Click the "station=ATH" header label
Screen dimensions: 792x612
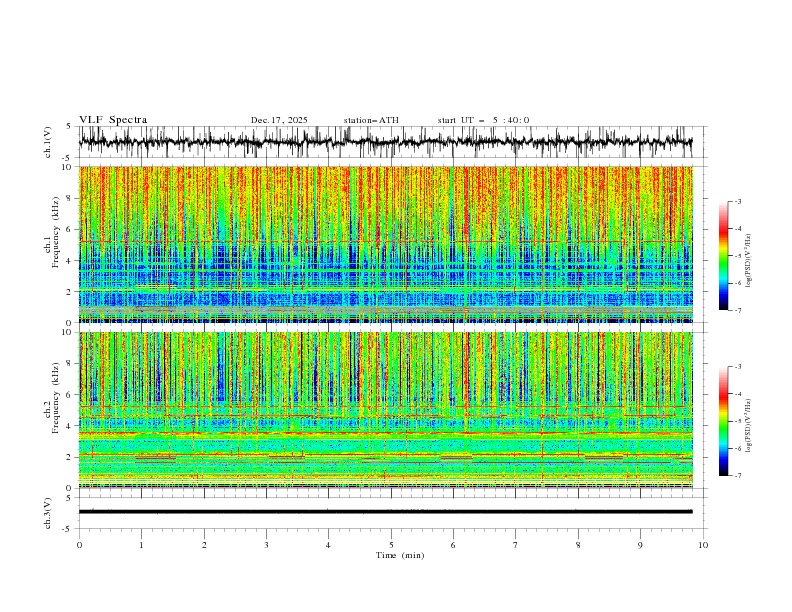371,120
